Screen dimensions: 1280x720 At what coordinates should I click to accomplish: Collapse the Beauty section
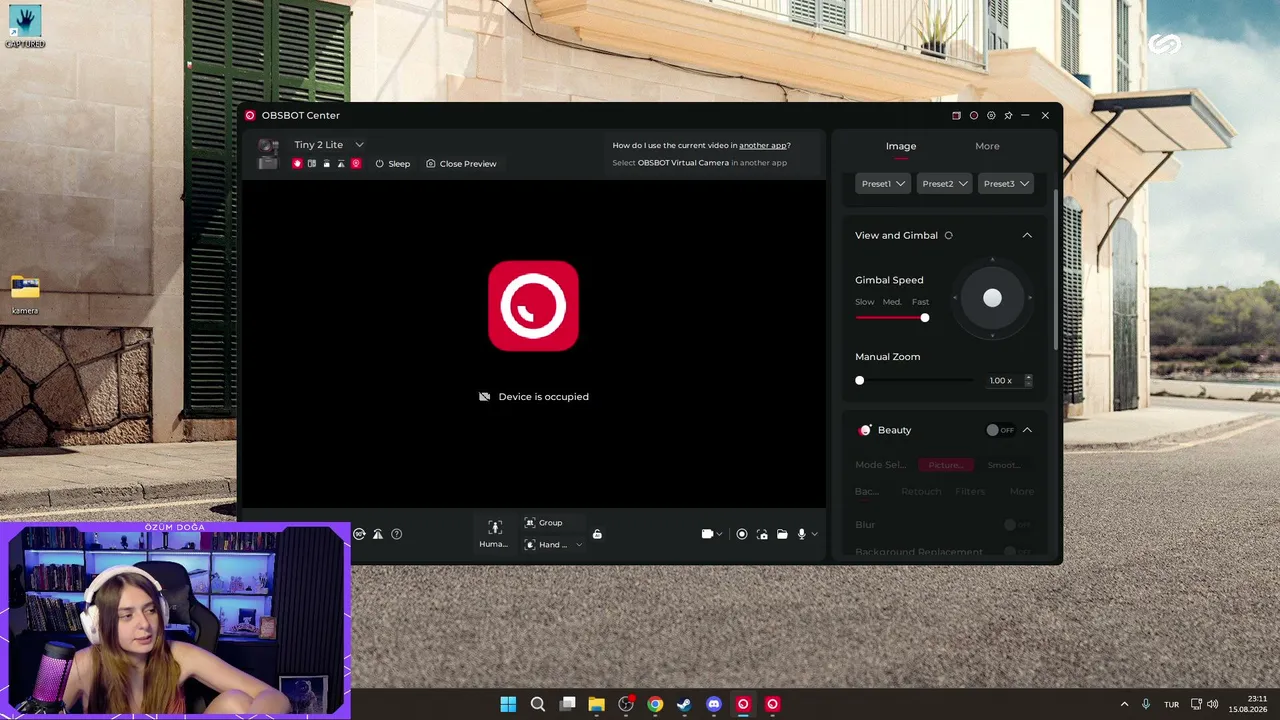(1027, 430)
